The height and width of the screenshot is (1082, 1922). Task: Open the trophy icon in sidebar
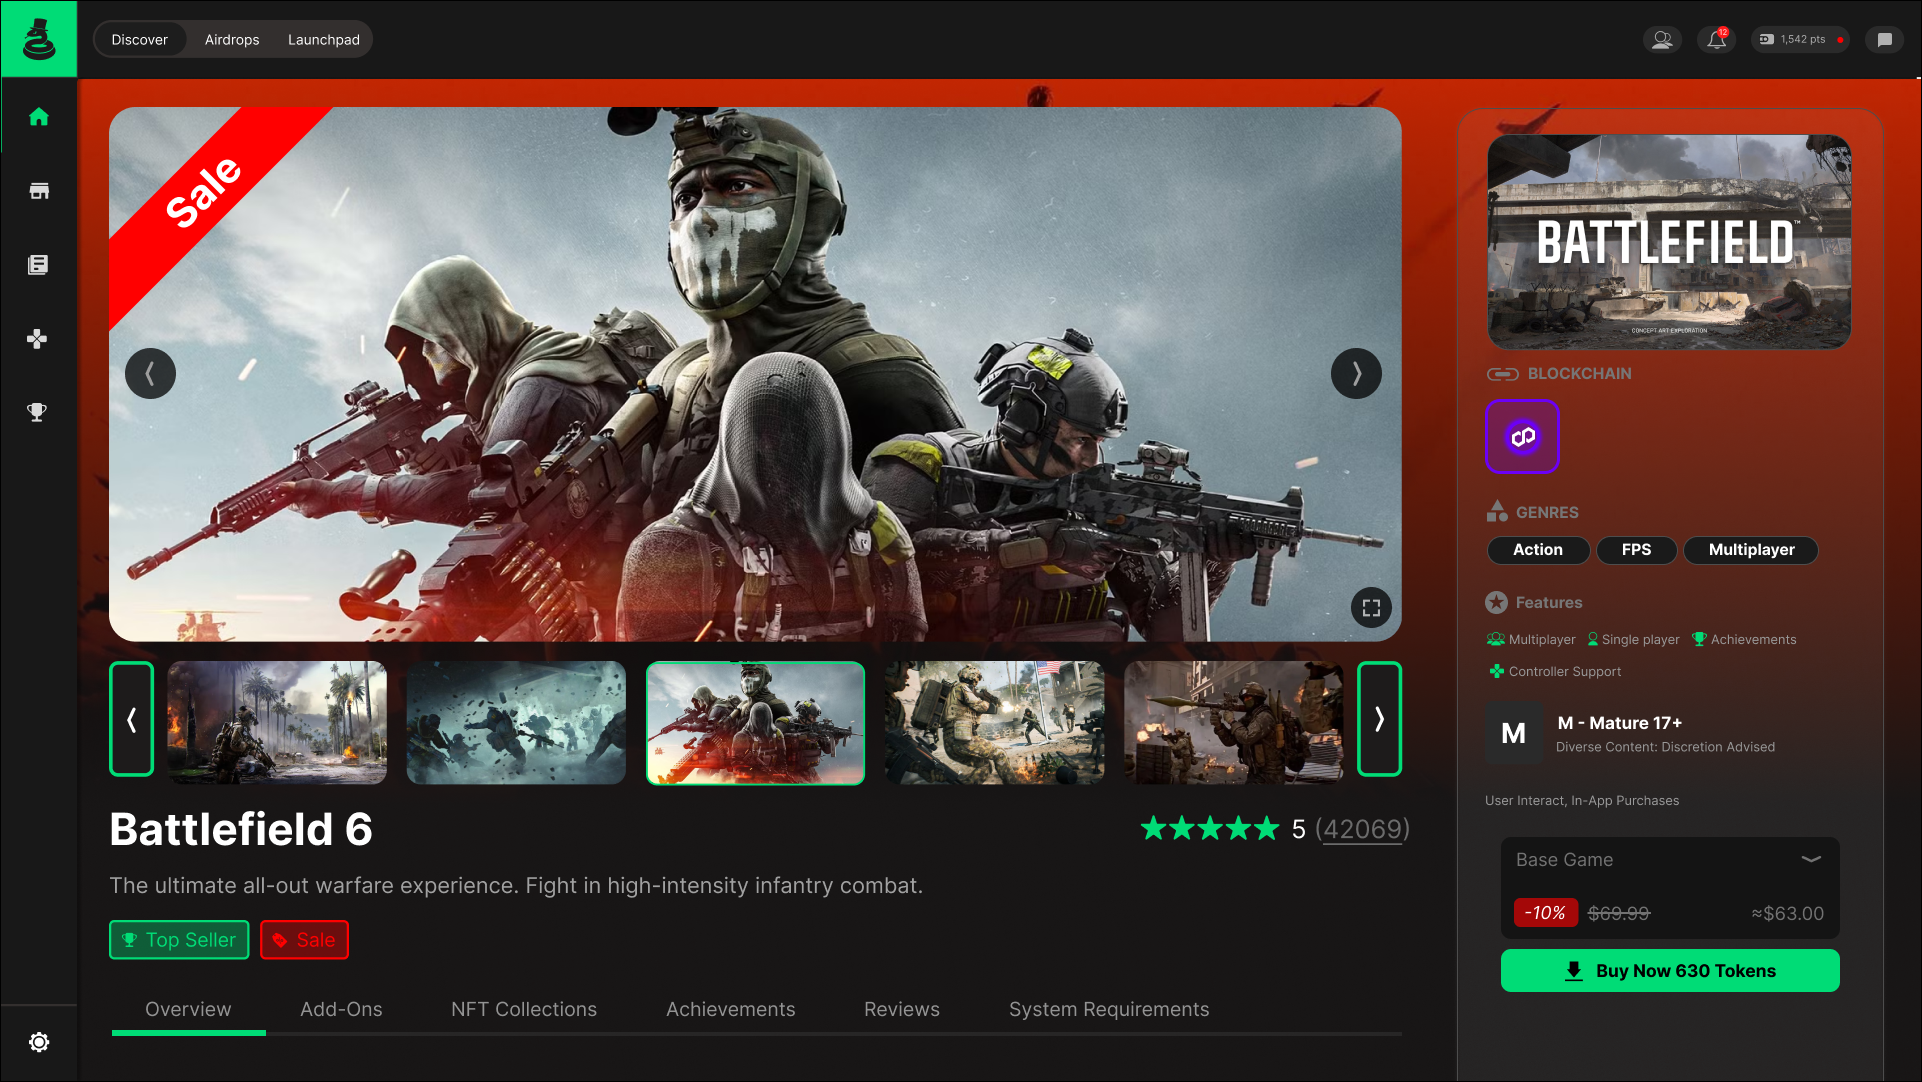[x=38, y=412]
